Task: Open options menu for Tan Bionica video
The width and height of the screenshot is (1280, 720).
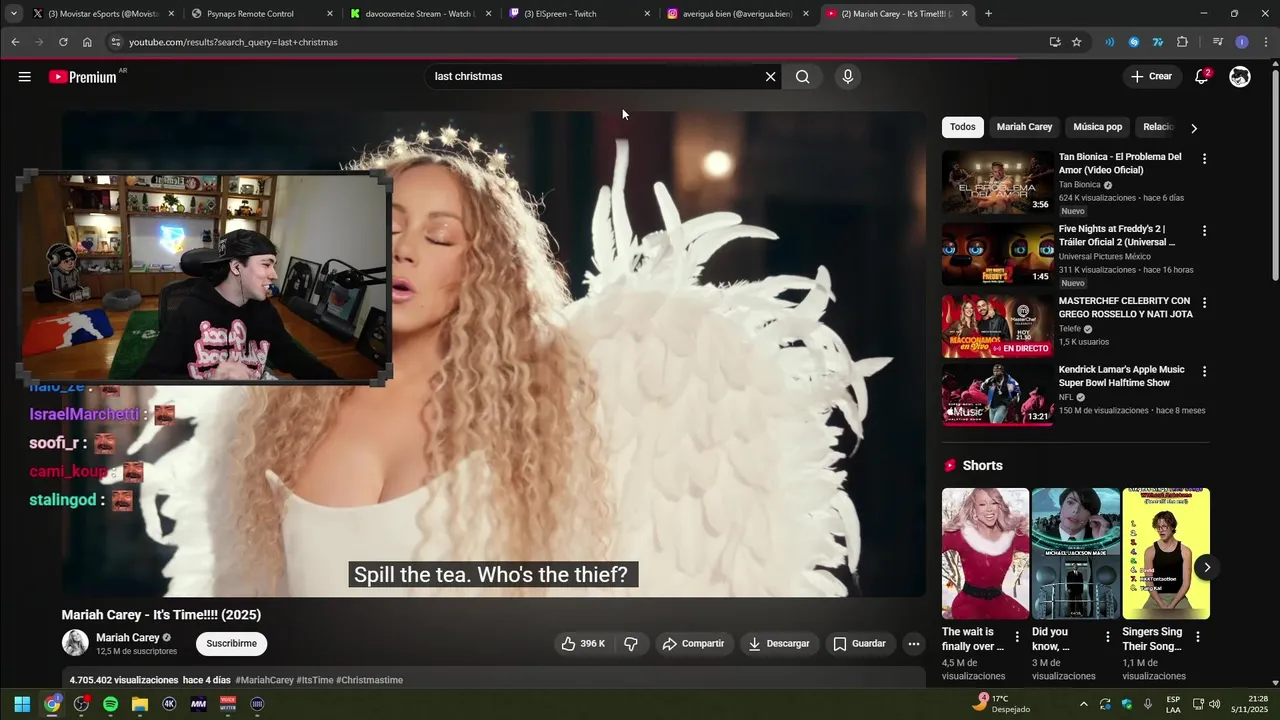Action: 1204,159
